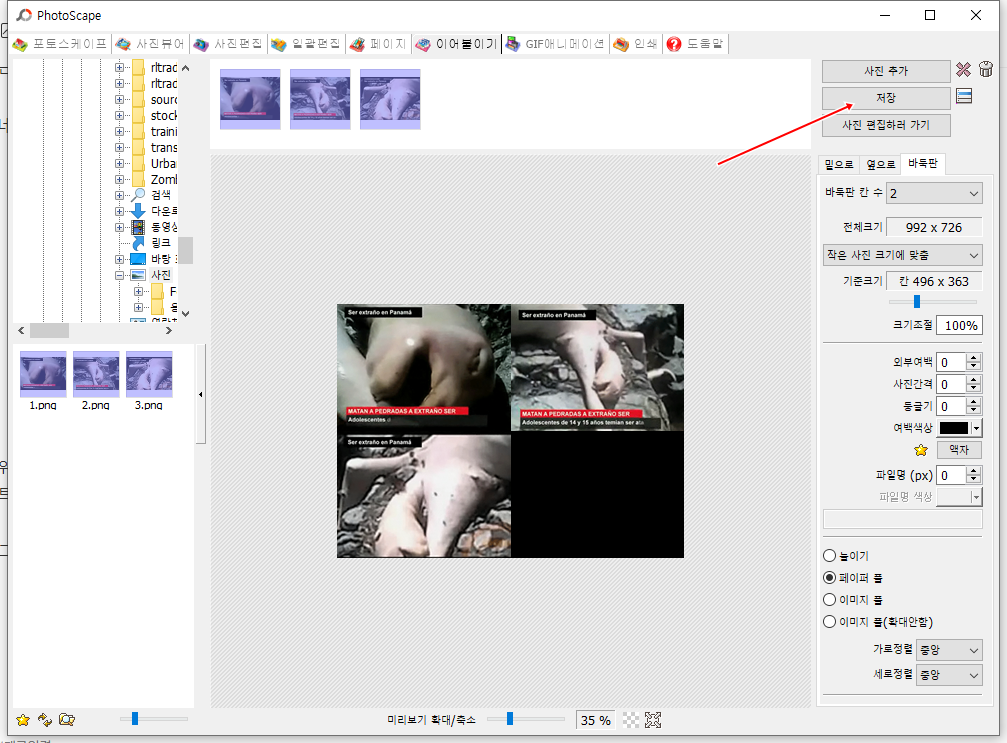The height and width of the screenshot is (743, 1007).
Task: Open the 여백색상 color dropdown arrow
Action: 976,428
